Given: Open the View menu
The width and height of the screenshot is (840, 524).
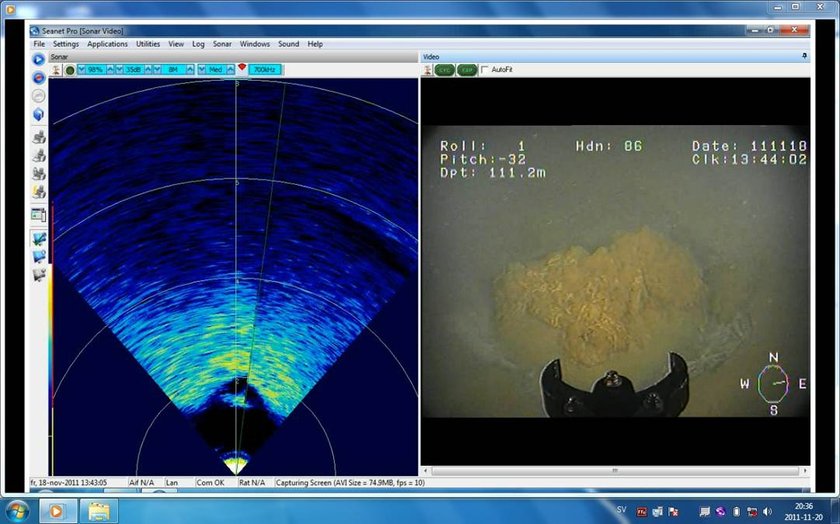Looking at the screenshot, I should point(176,44).
